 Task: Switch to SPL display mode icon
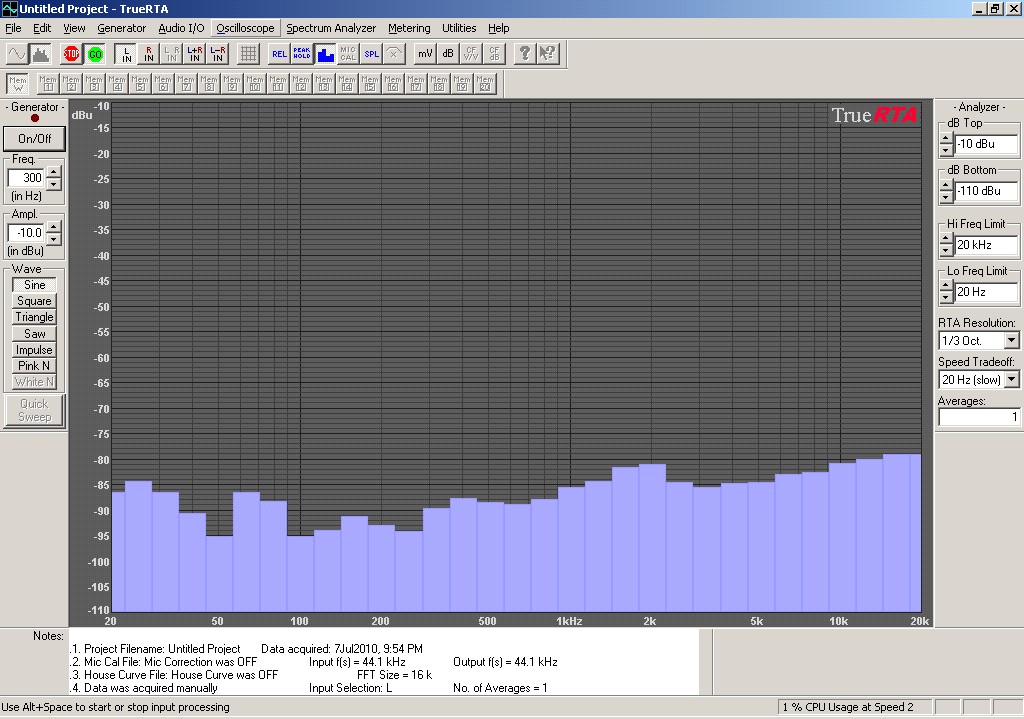point(371,54)
